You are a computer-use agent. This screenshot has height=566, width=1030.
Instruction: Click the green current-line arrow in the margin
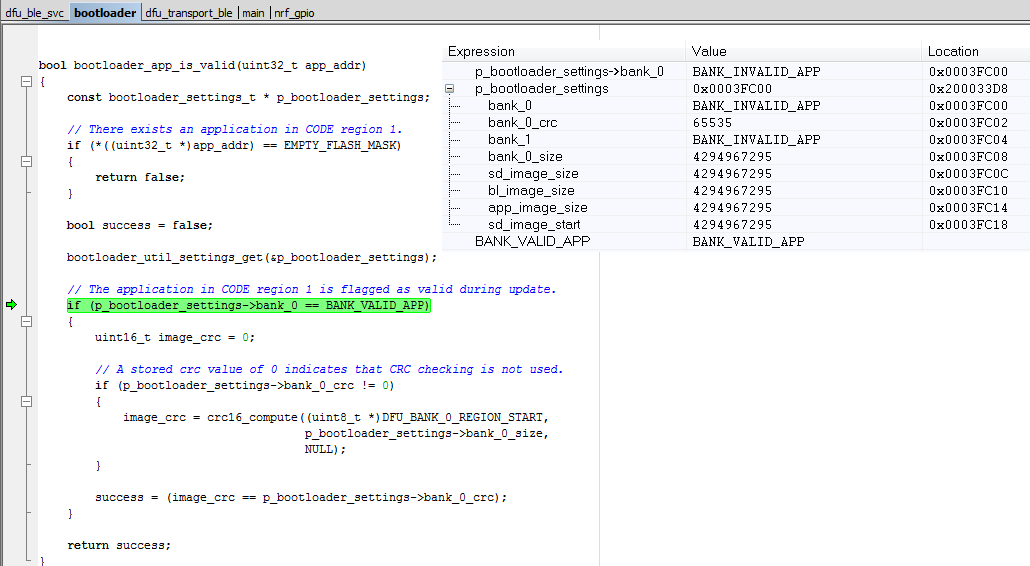(11, 305)
